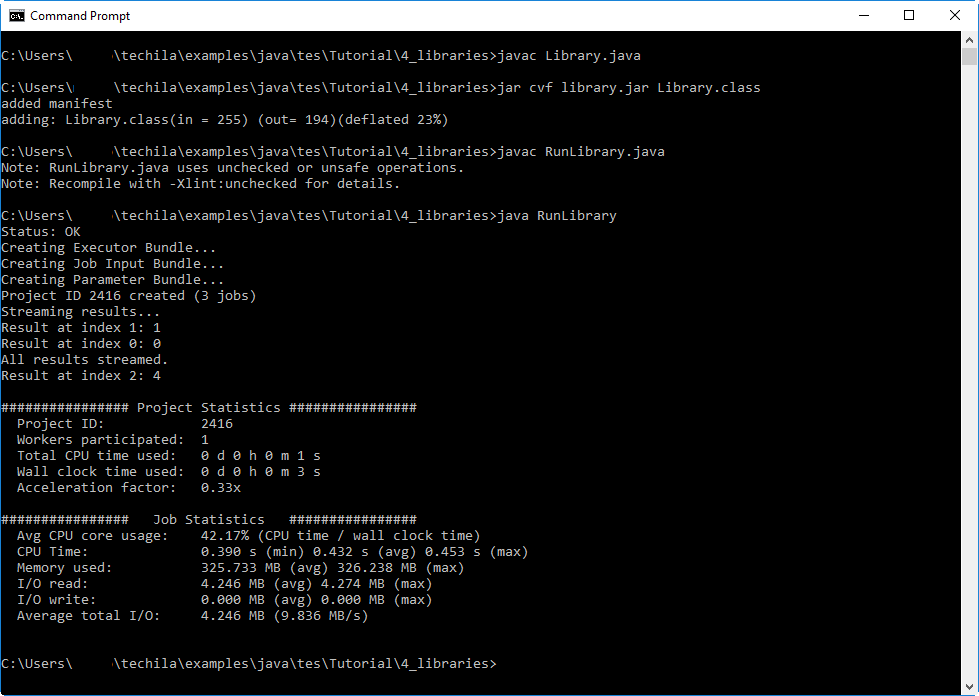Click the "Project ID 2416 created" line
The height and width of the screenshot is (696, 979).
[128, 296]
